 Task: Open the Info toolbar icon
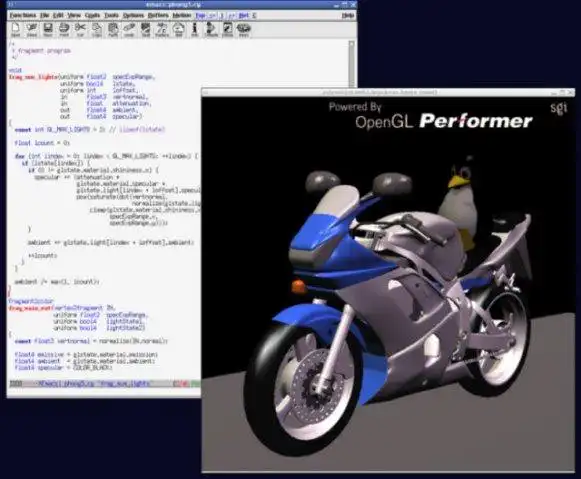pos(195,30)
